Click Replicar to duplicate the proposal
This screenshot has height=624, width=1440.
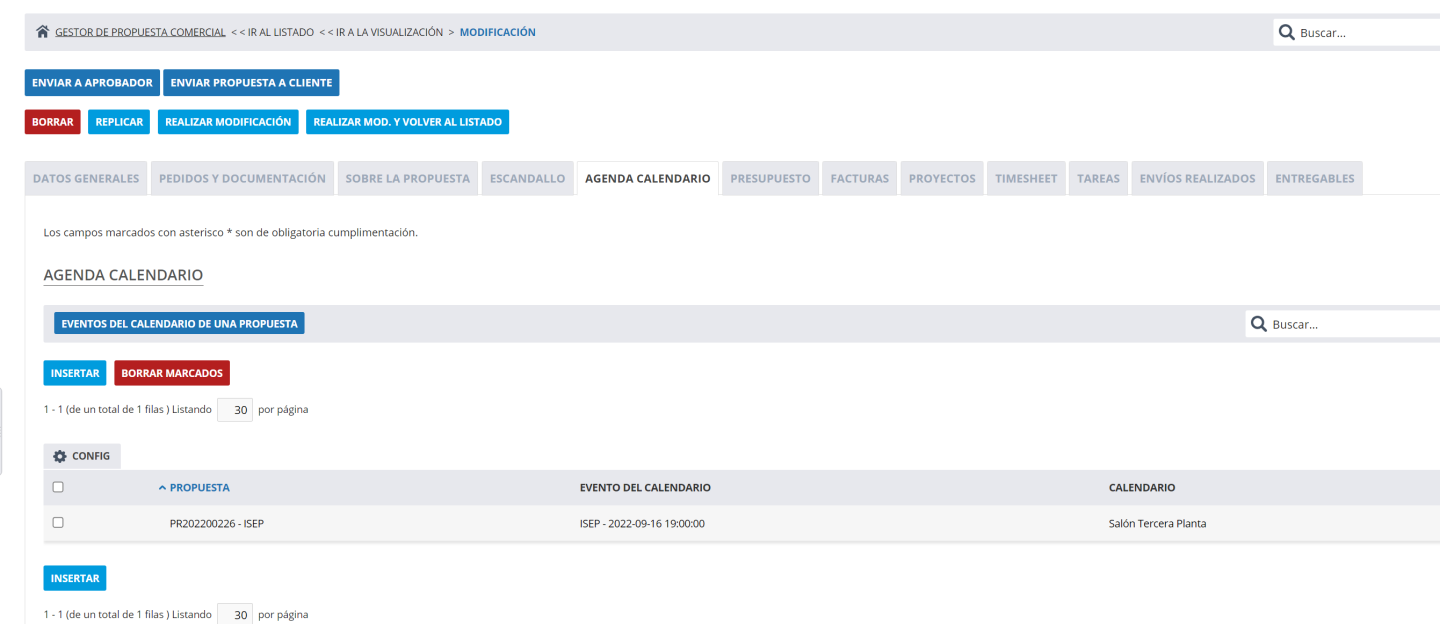(119, 122)
